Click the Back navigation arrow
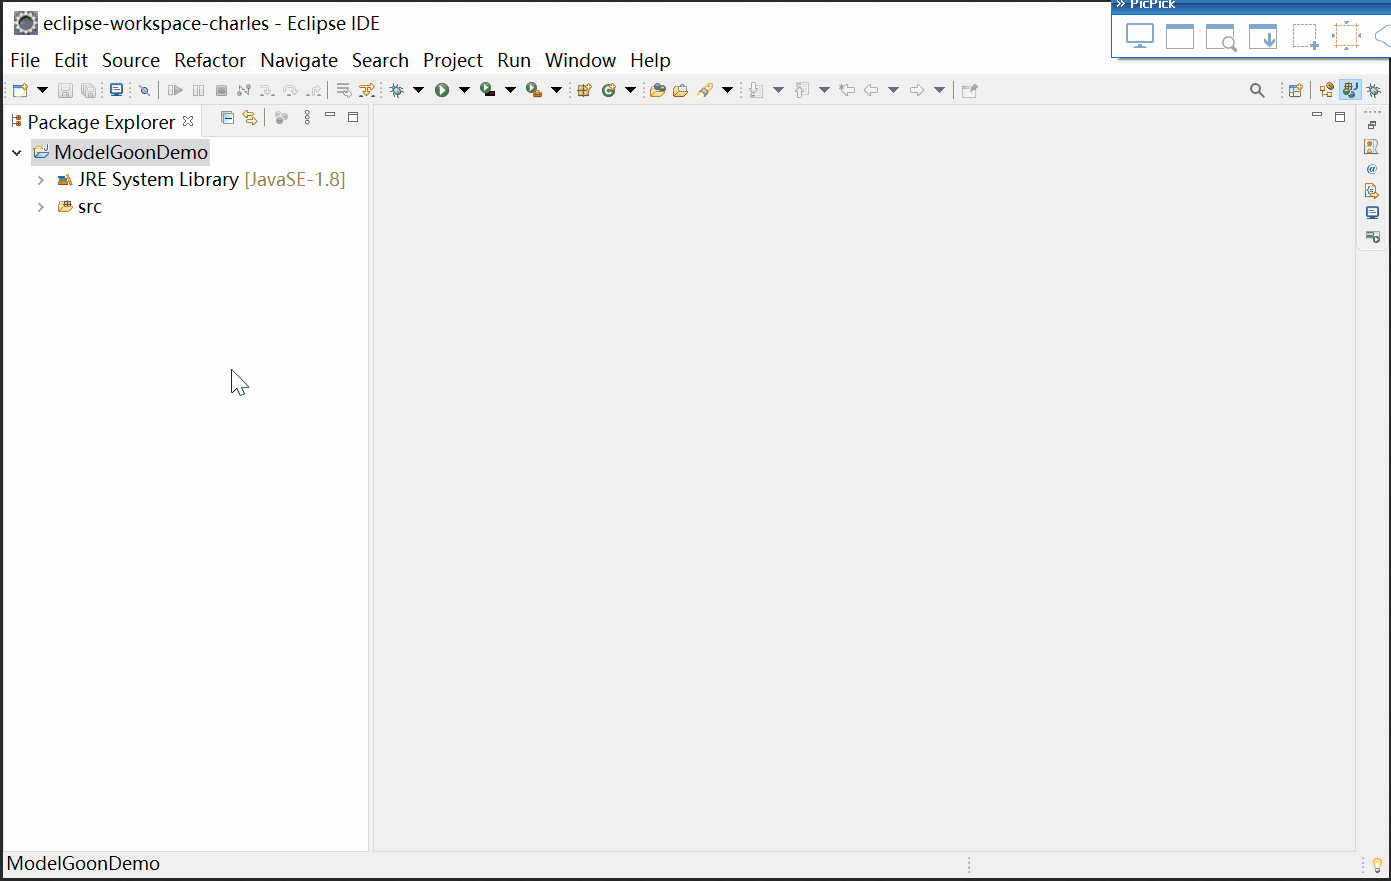 [x=871, y=90]
